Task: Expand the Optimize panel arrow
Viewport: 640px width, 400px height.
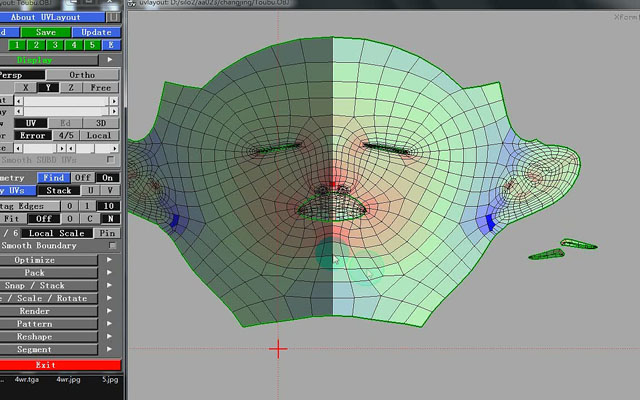Action: coord(109,260)
